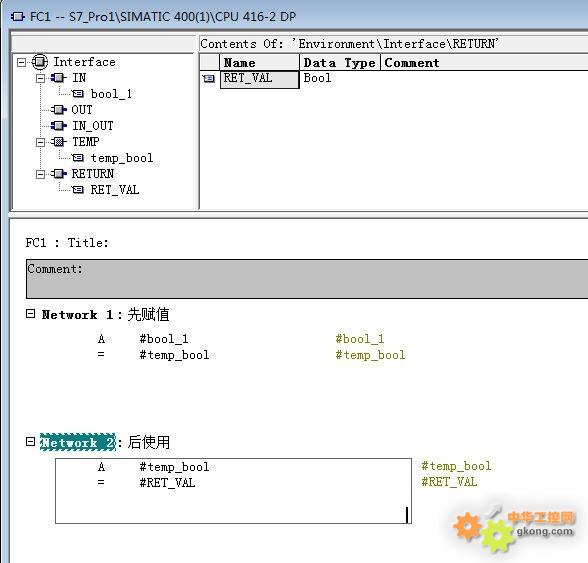The width and height of the screenshot is (588, 563).
Task: Click the block Comment field
Action: 307,279
